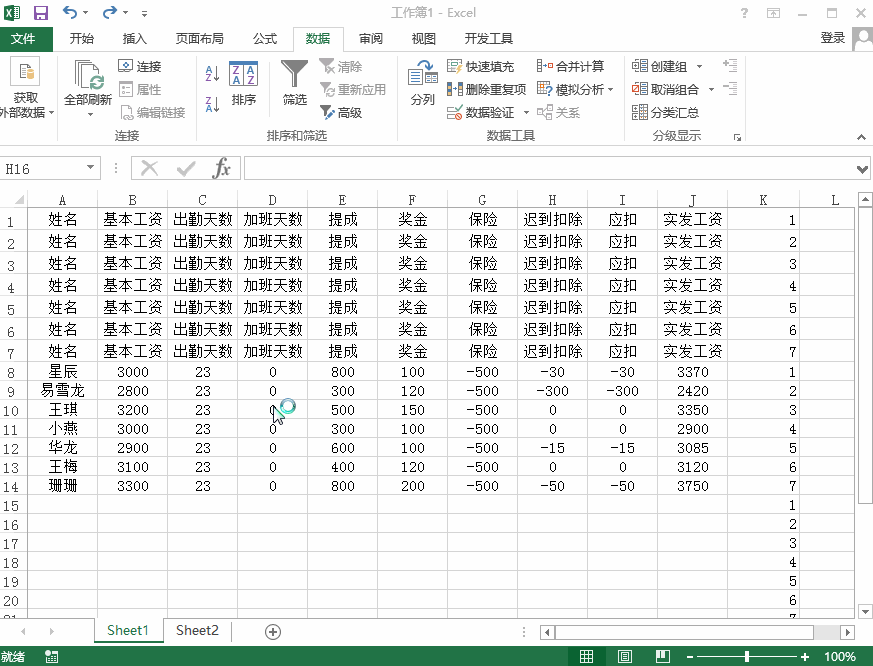Switch to the Formulas (公式) tab
Screen dimensions: 873x666
[x=264, y=38]
